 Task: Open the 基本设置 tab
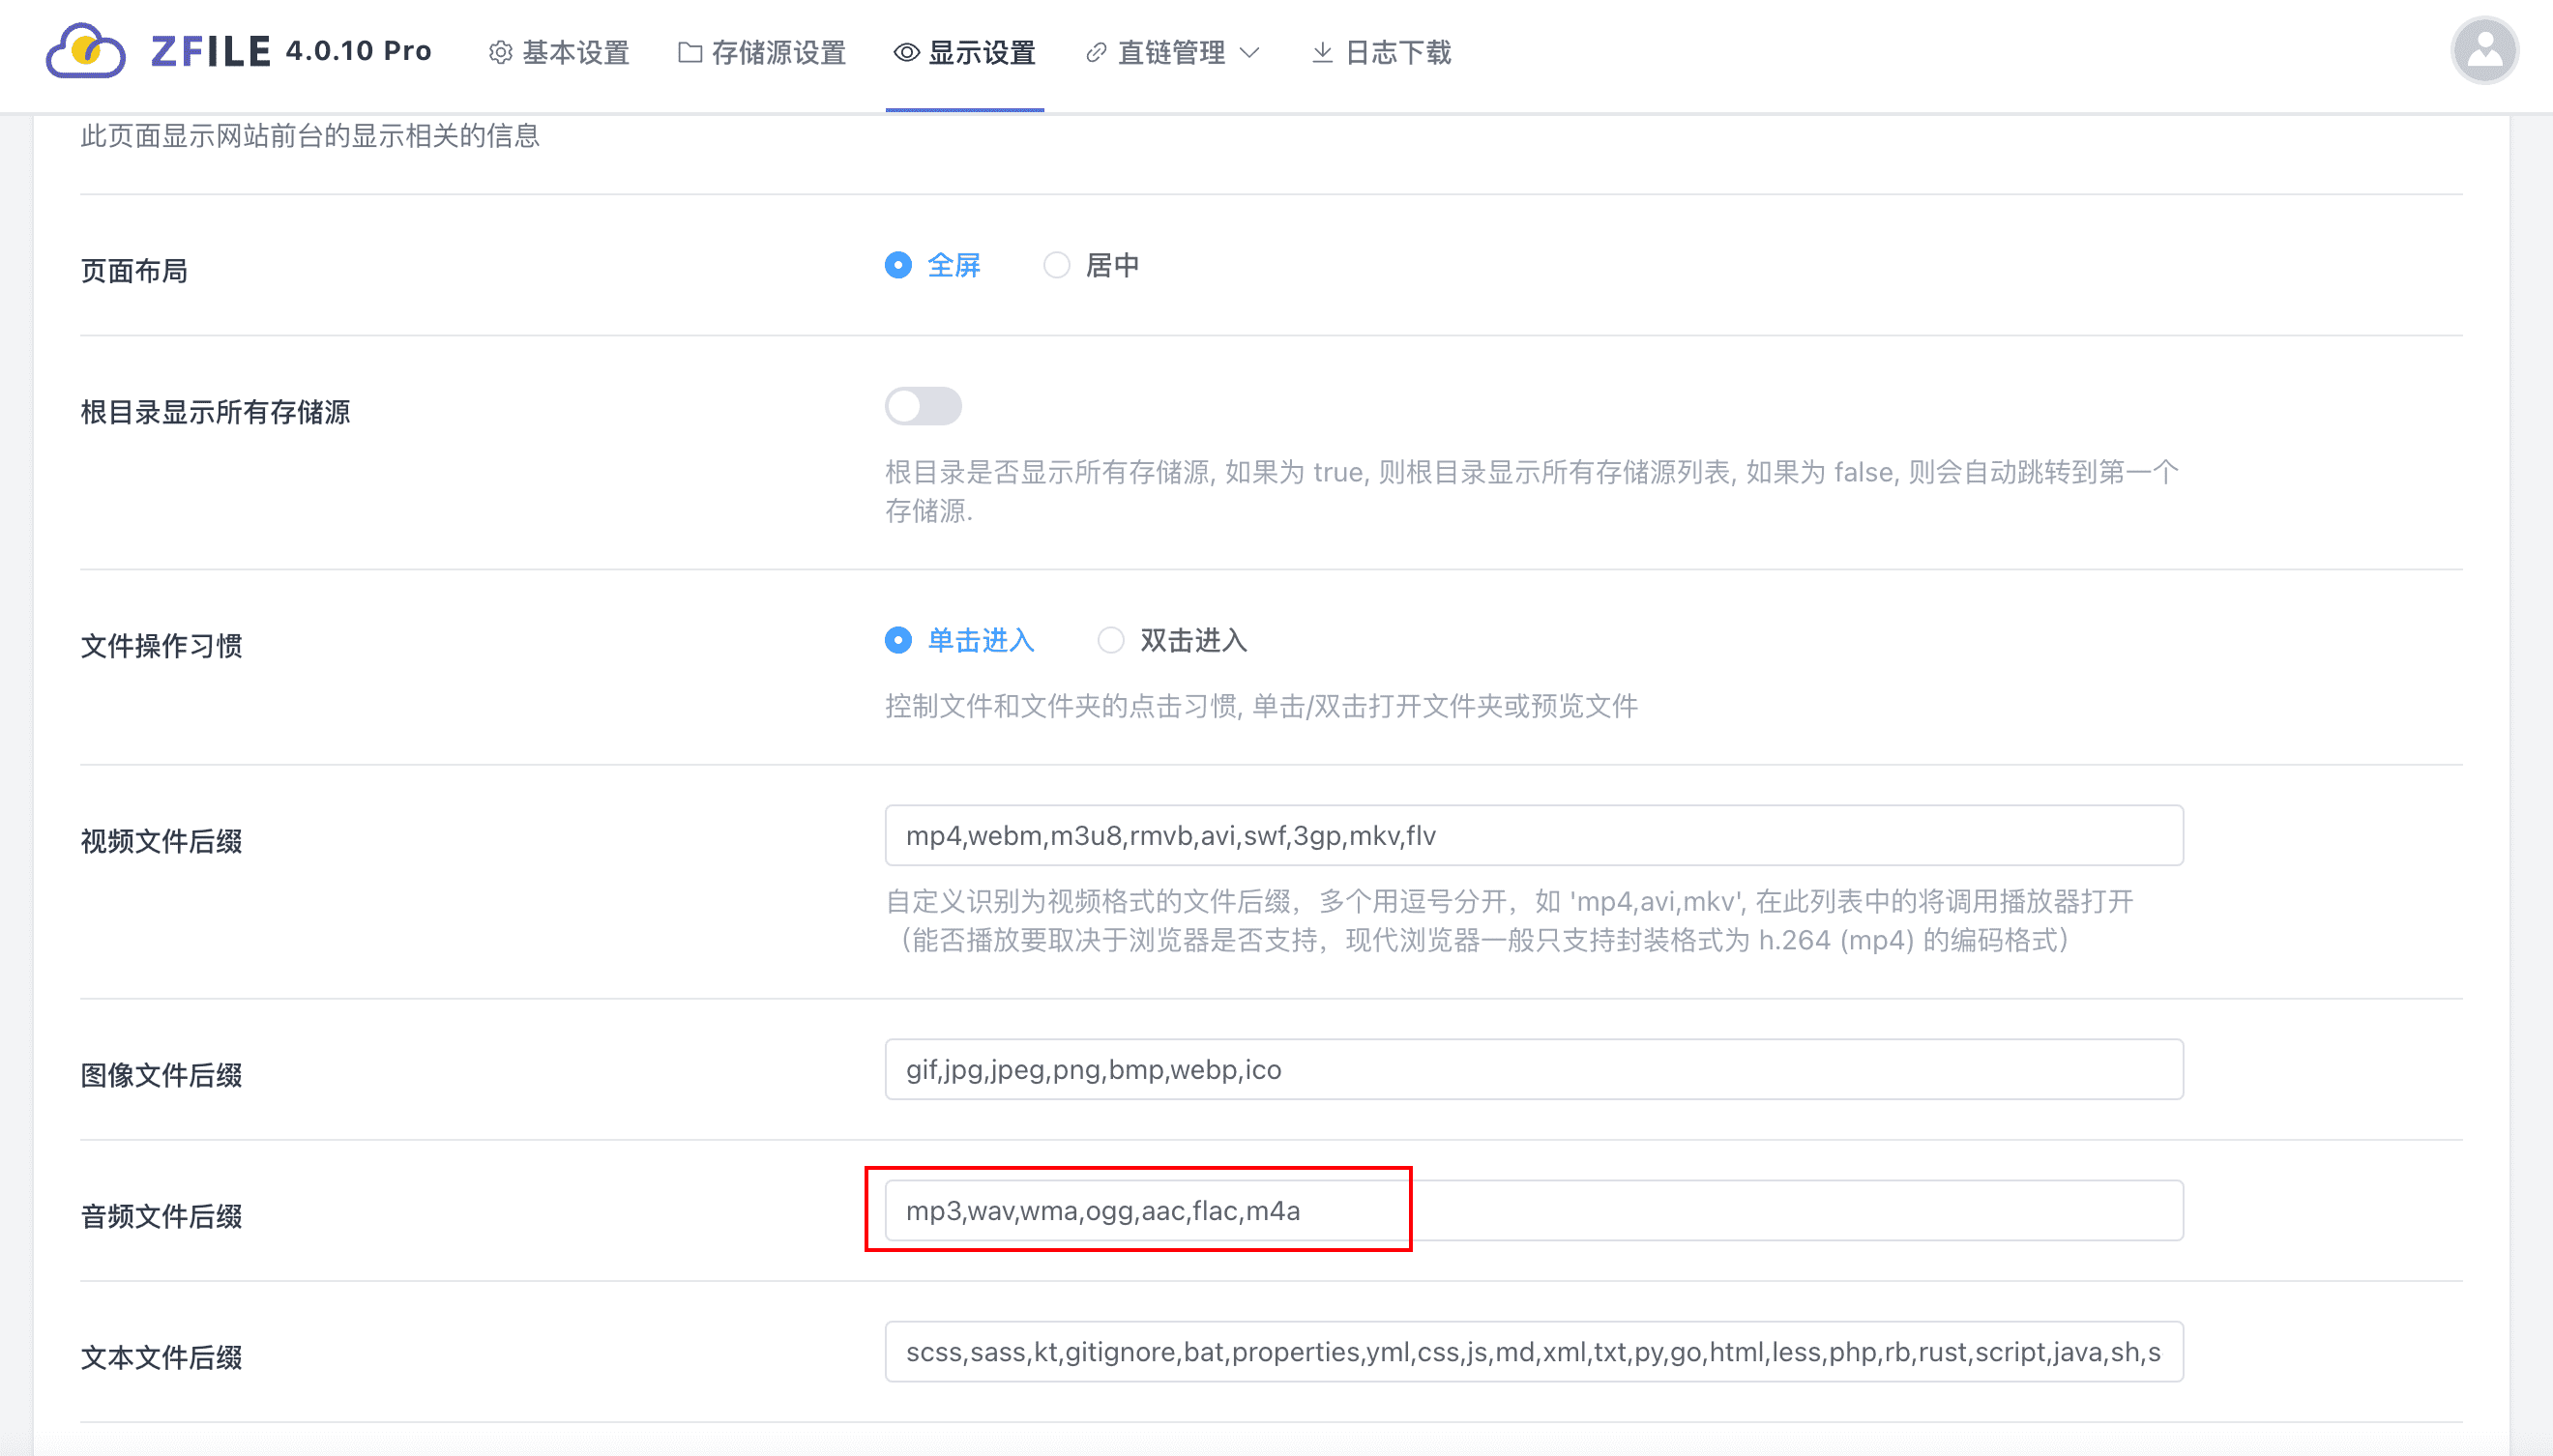pos(575,53)
